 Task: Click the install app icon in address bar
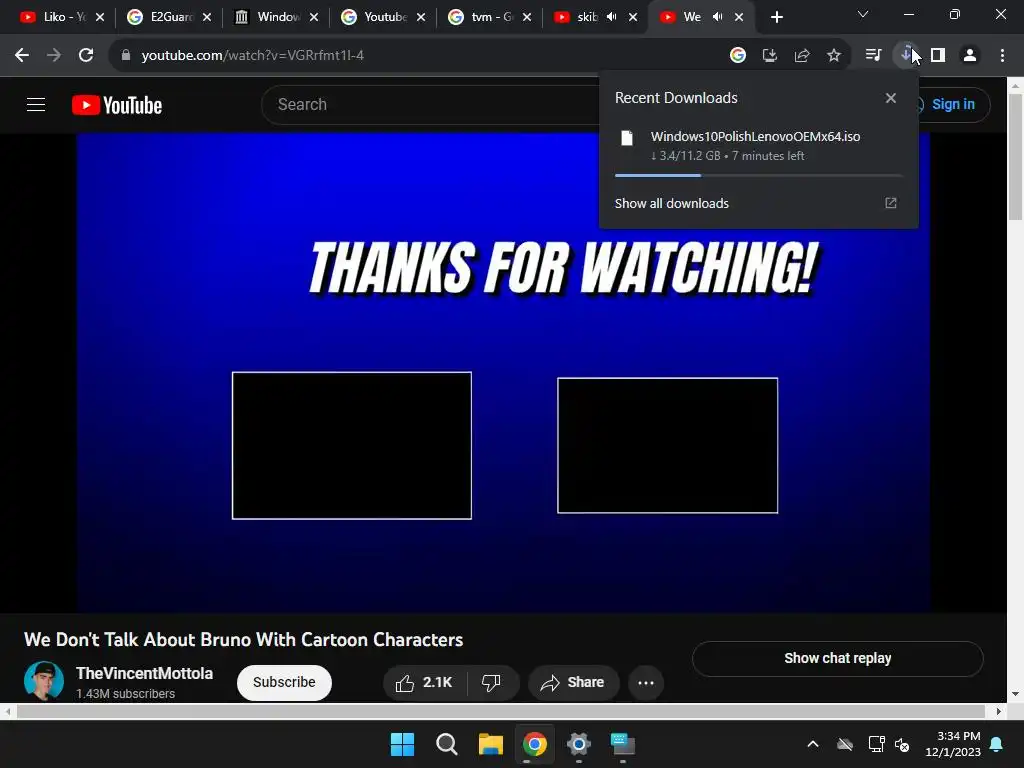click(x=770, y=56)
